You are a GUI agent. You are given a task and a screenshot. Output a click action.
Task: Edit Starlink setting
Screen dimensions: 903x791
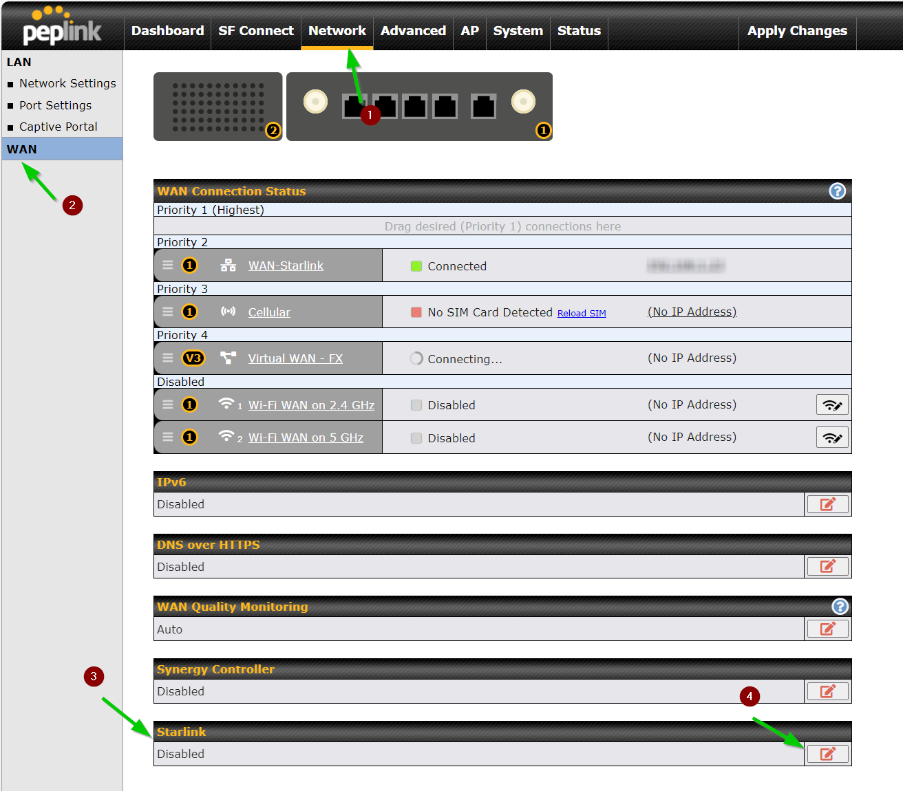[828, 754]
